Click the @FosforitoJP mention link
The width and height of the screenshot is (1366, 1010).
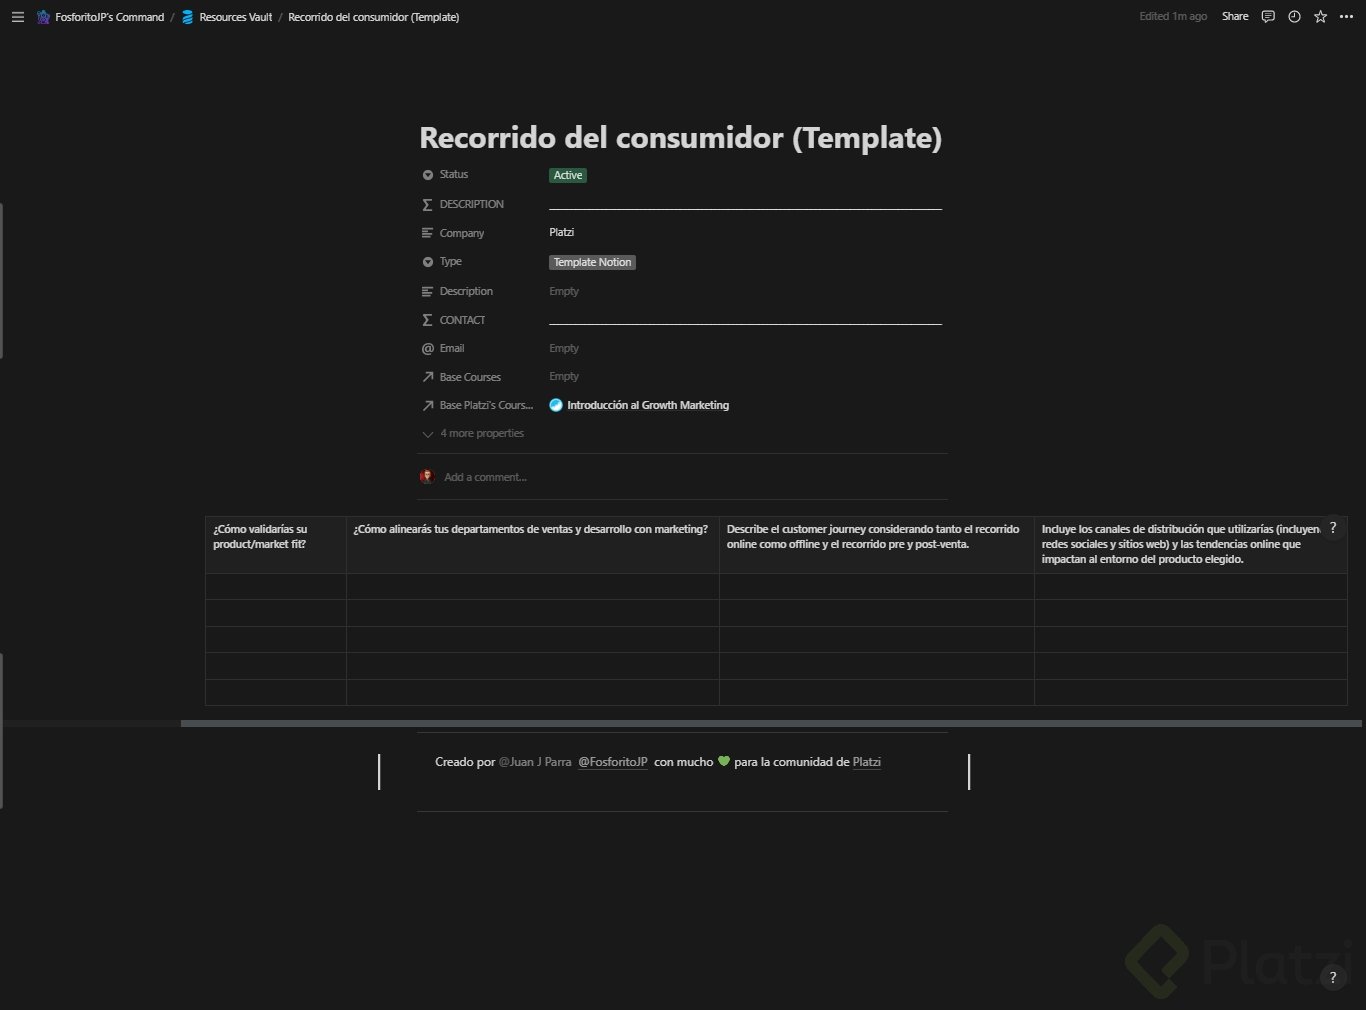tap(613, 762)
